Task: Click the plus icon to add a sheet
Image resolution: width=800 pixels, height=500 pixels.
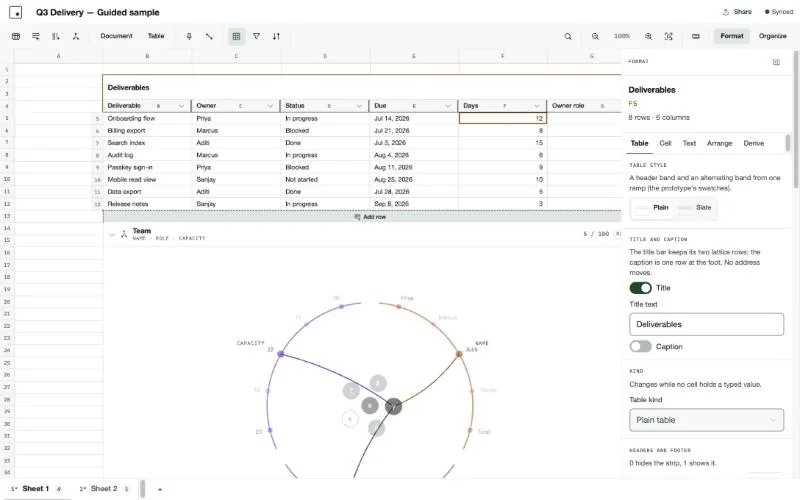Action: pos(160,489)
